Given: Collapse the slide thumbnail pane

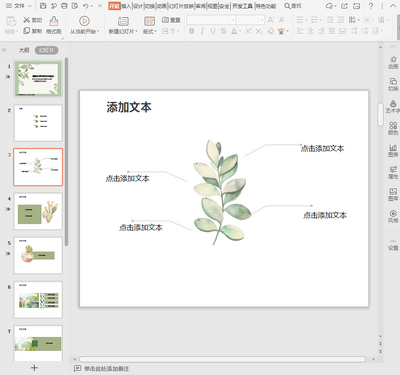Looking at the screenshot, I should 4,50.
